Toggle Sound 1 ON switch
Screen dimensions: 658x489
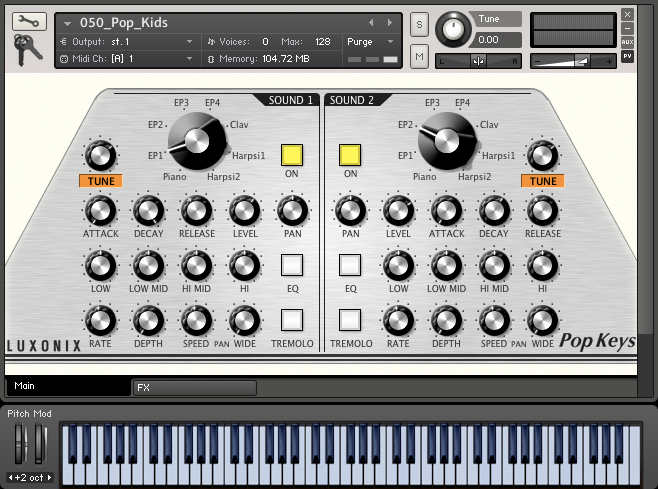[292, 155]
